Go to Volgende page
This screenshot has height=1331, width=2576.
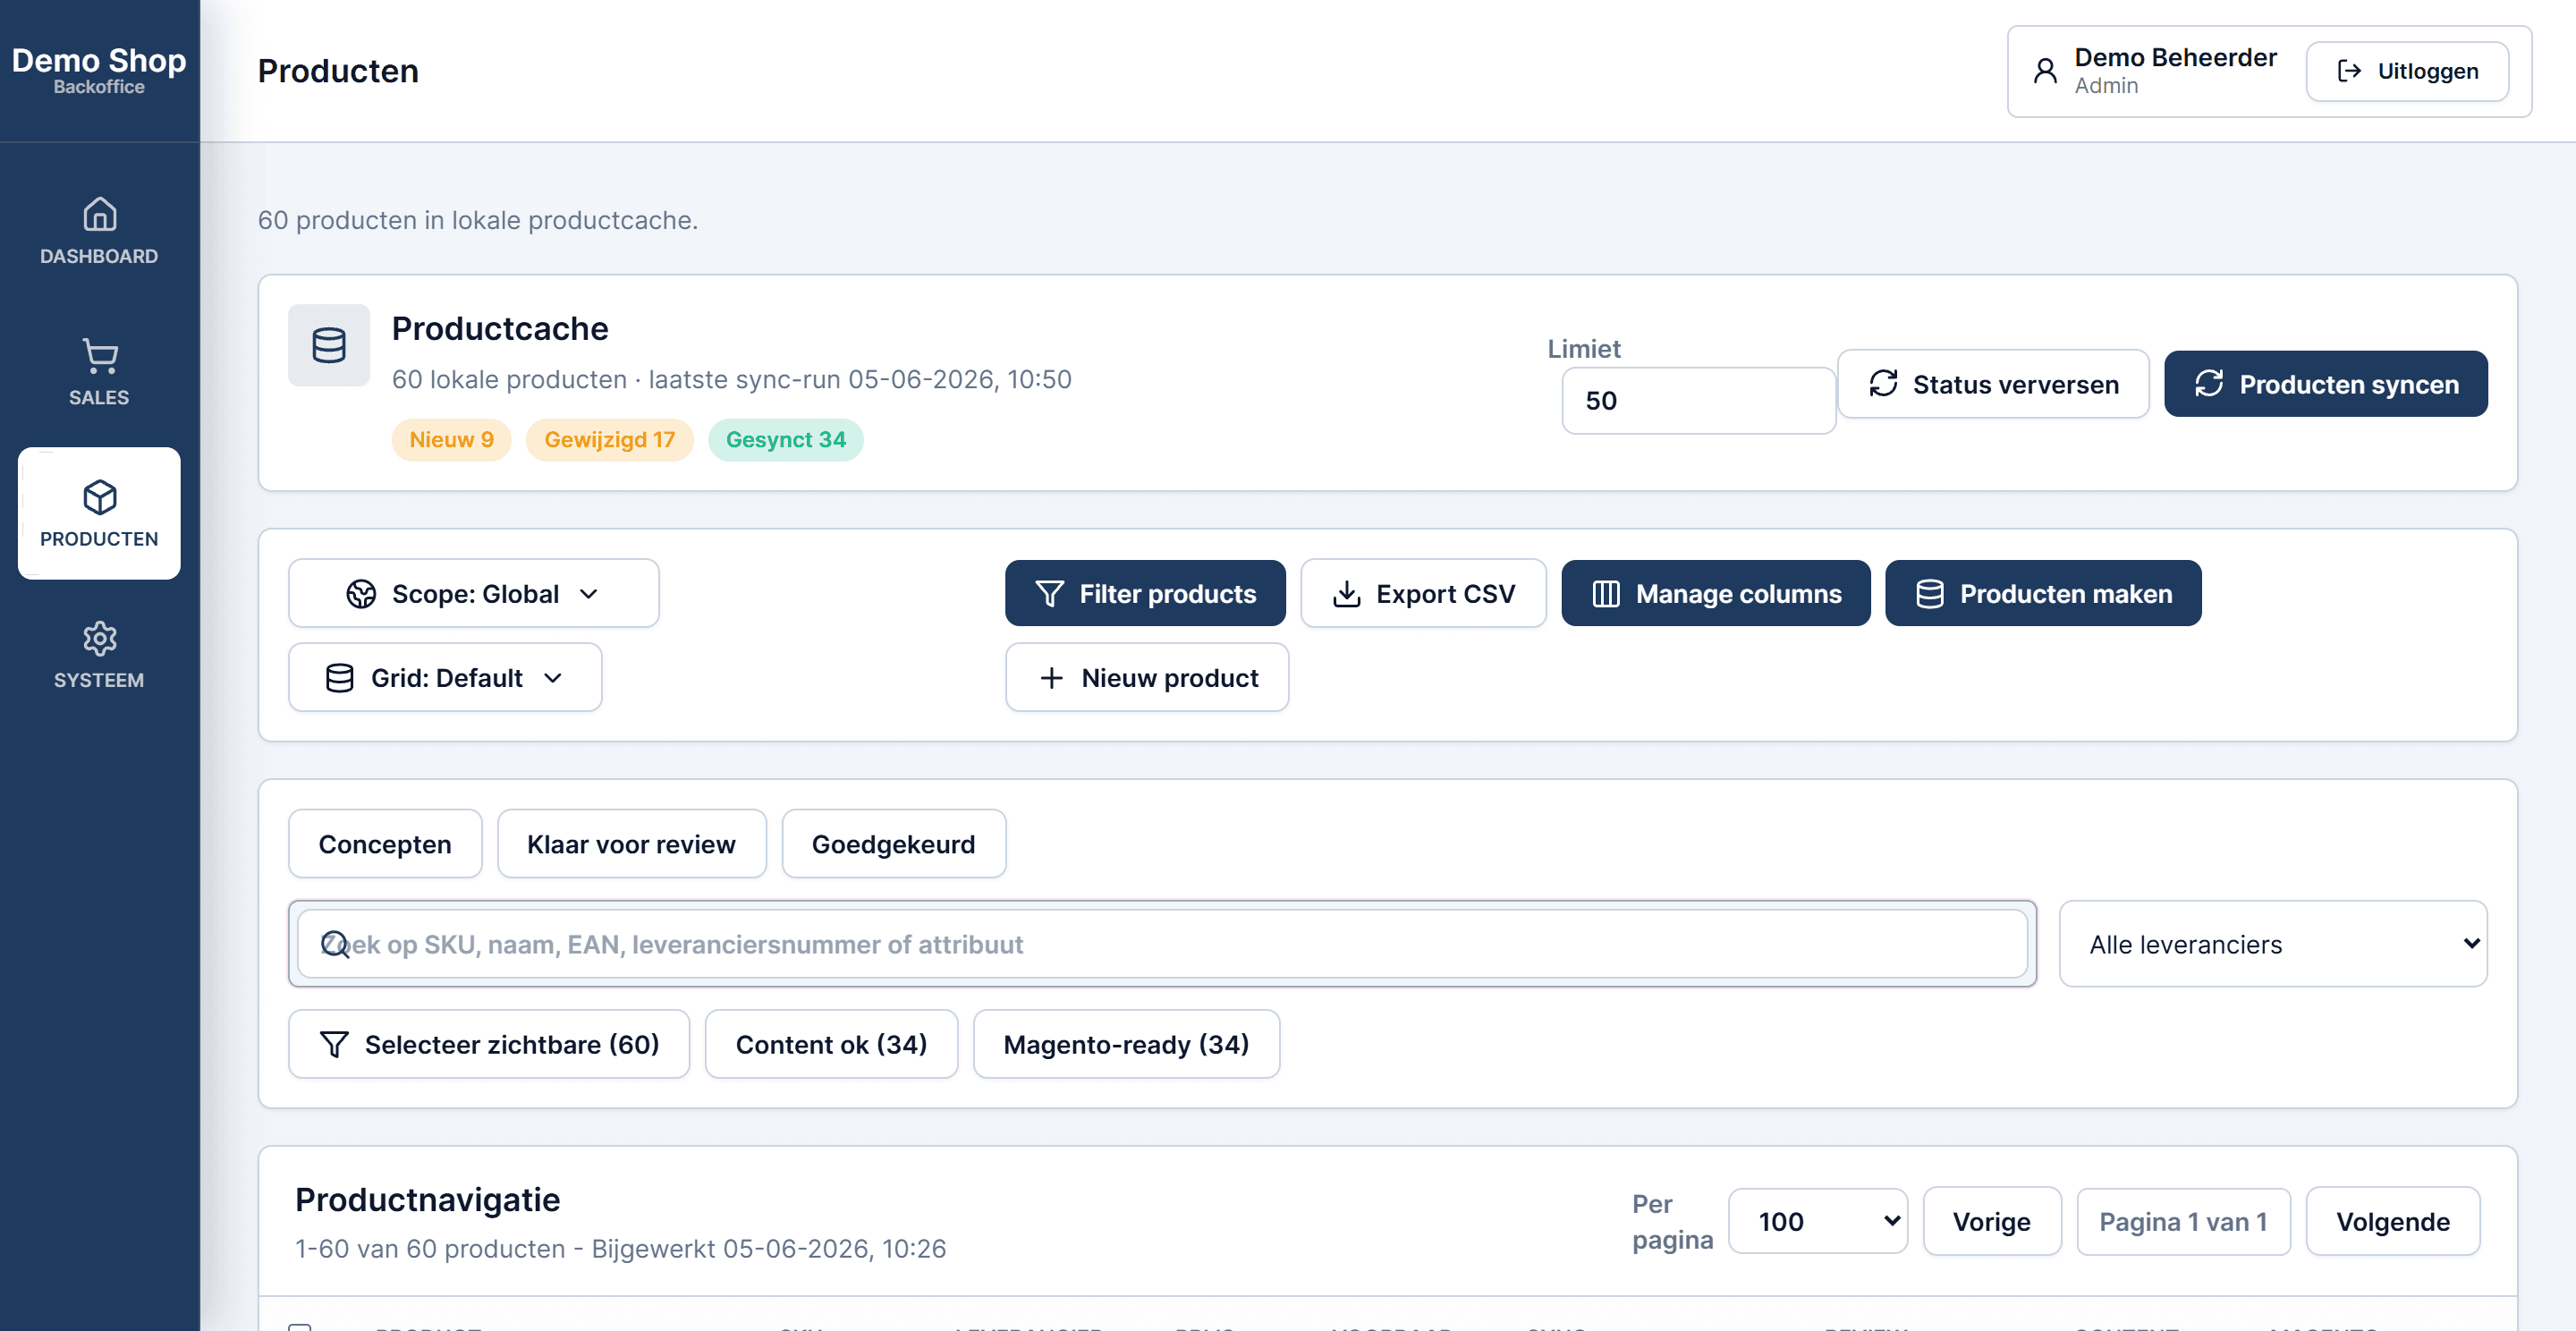tap(2392, 1221)
